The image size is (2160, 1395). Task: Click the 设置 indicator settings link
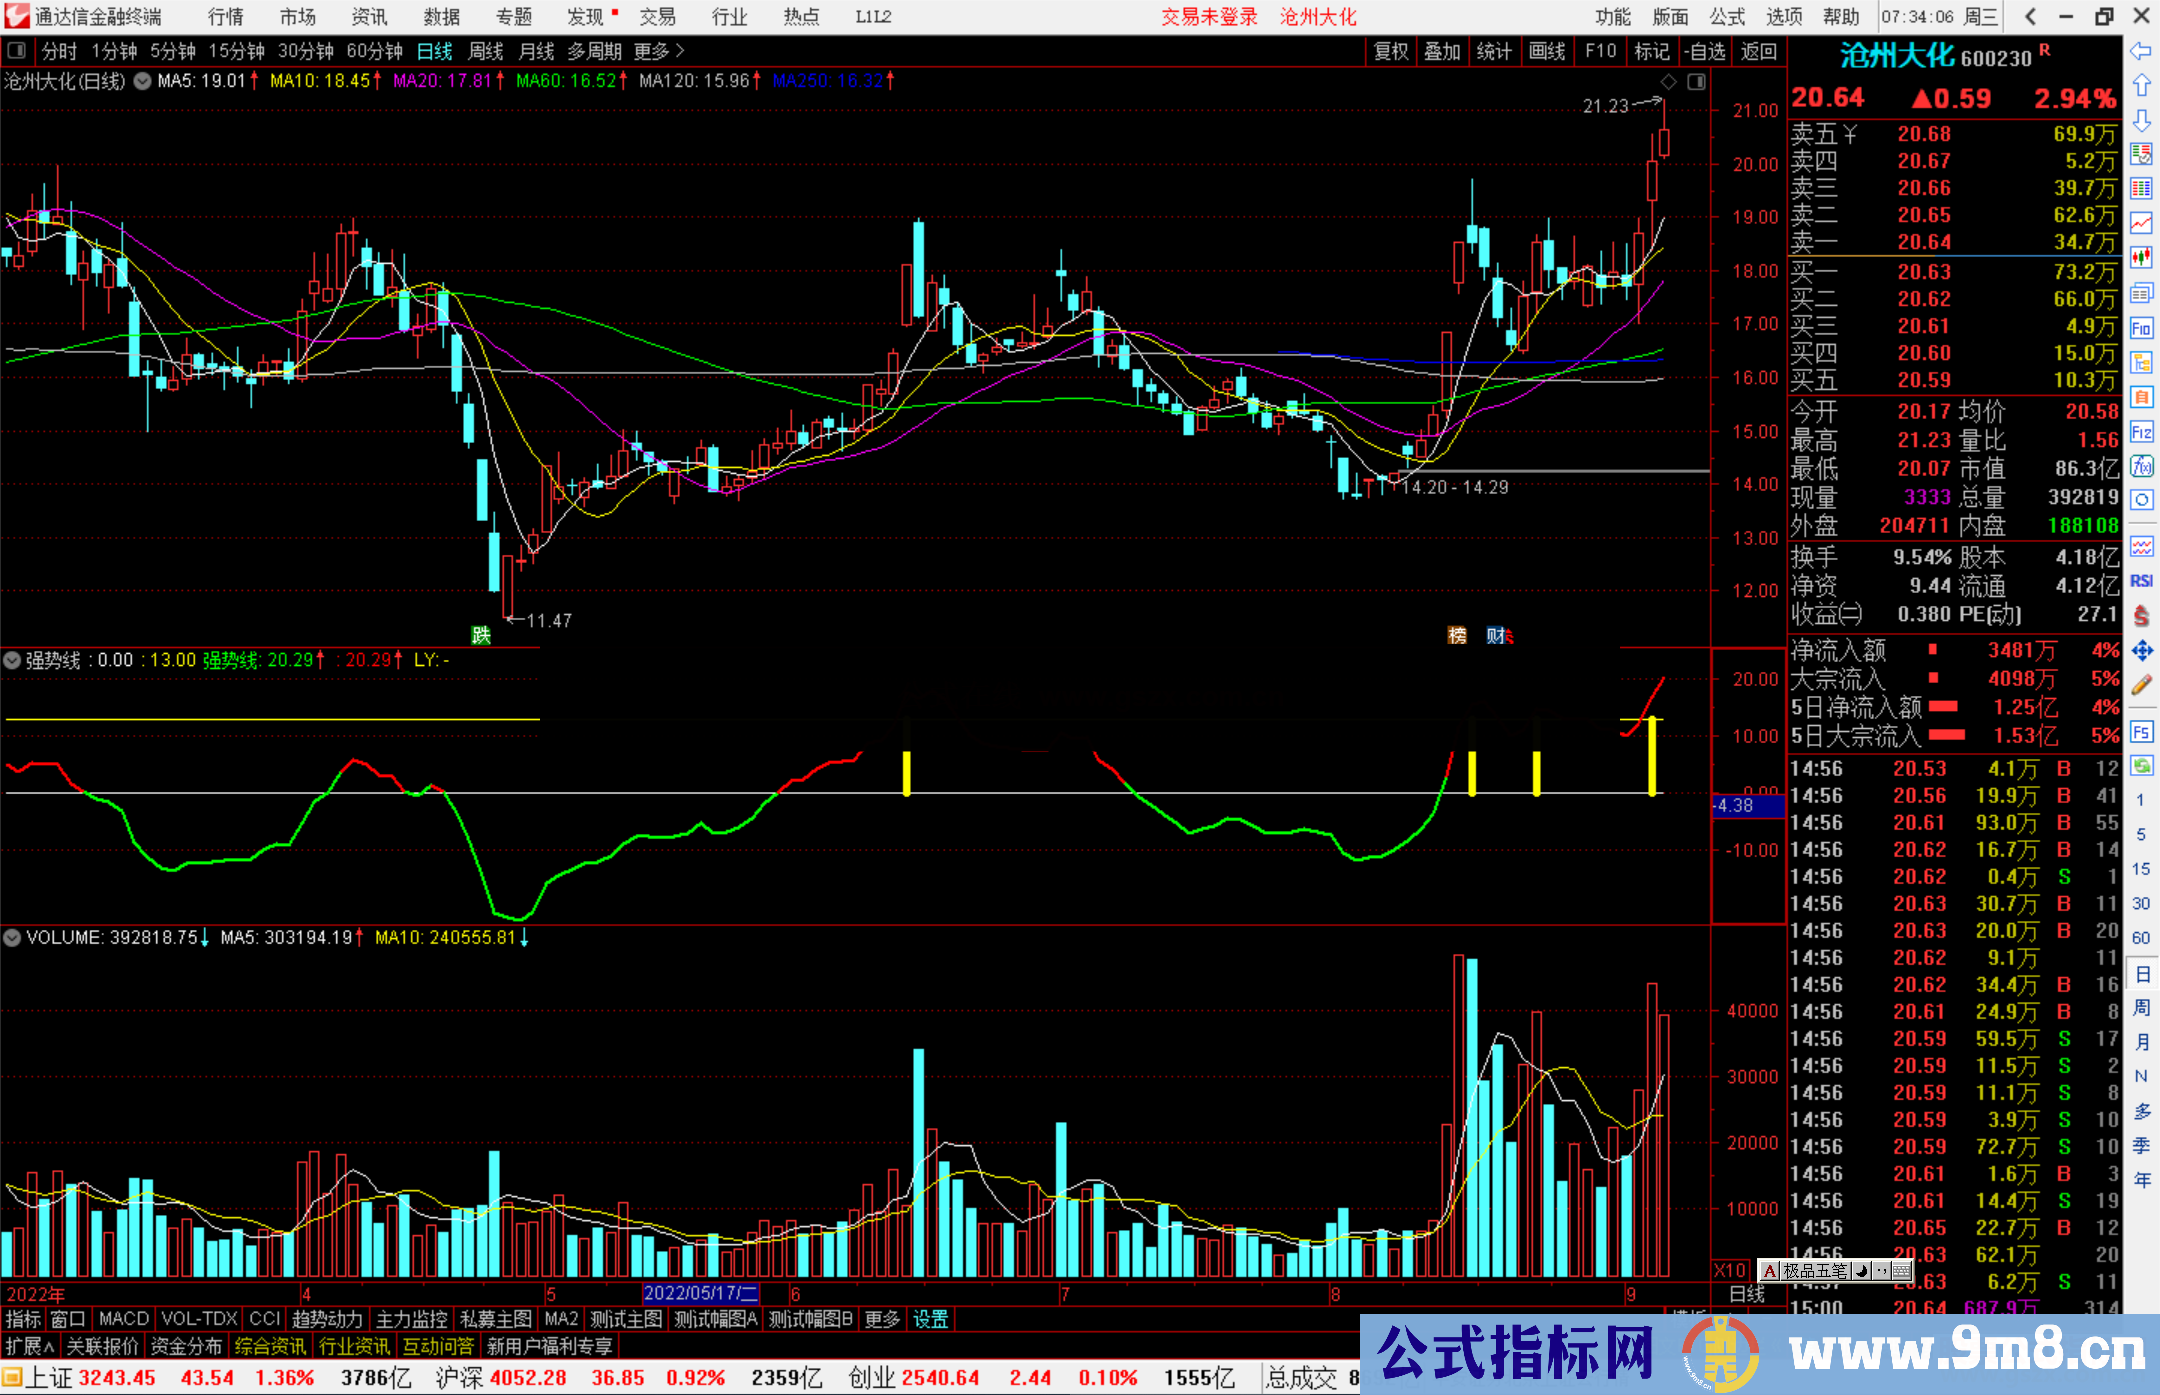pos(930,1319)
